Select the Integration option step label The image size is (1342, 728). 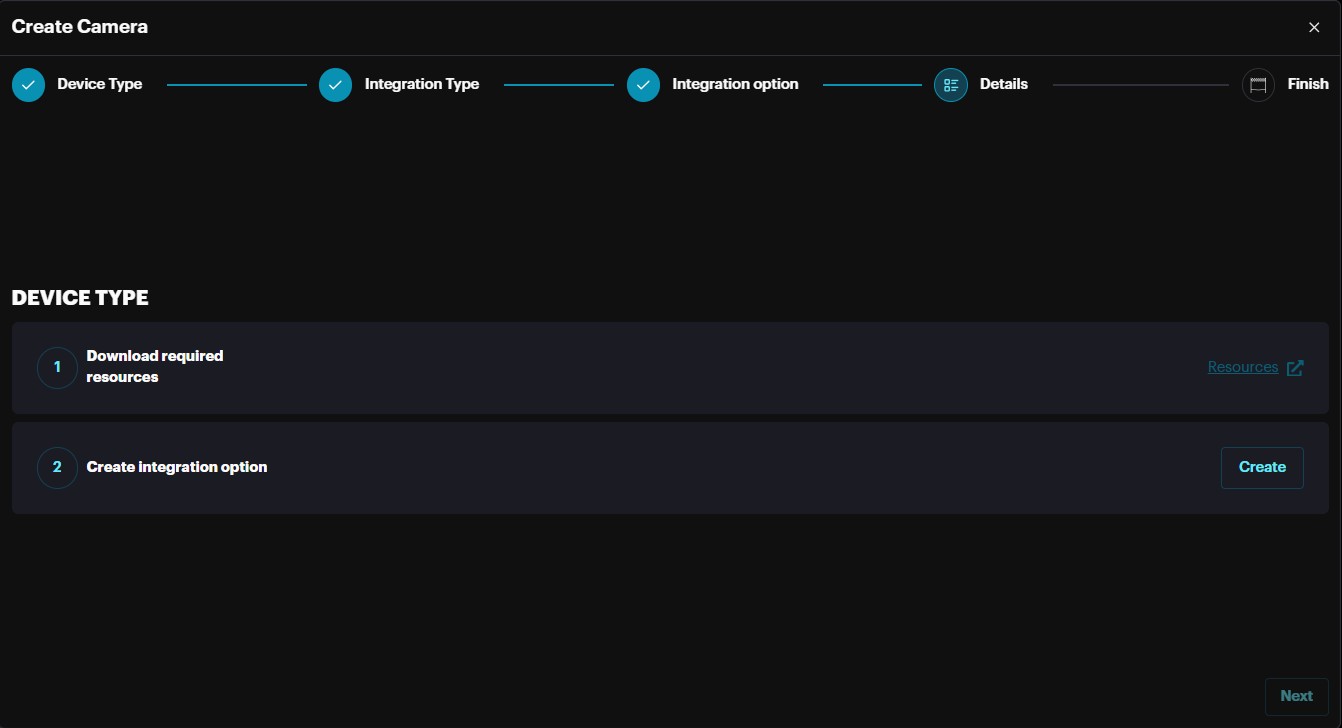[735, 84]
